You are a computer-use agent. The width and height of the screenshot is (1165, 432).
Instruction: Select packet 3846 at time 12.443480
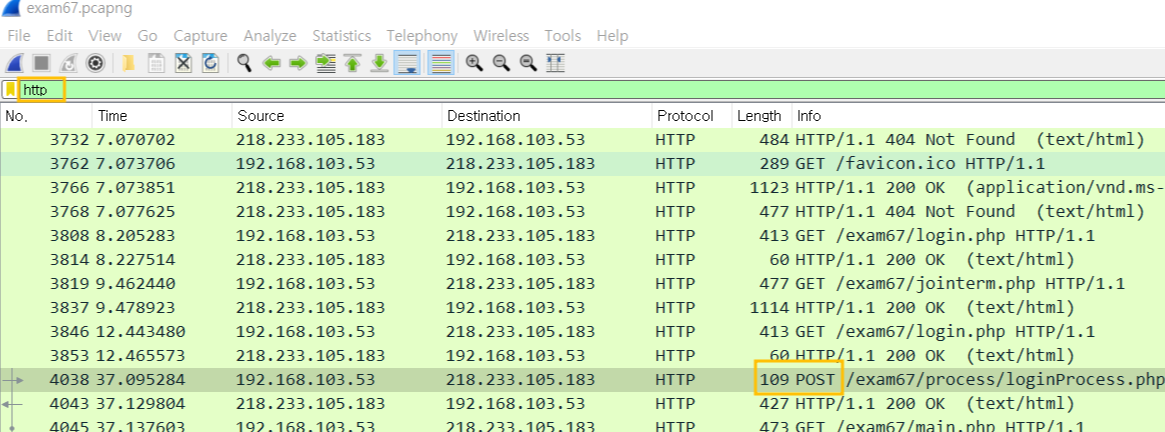coord(582,331)
